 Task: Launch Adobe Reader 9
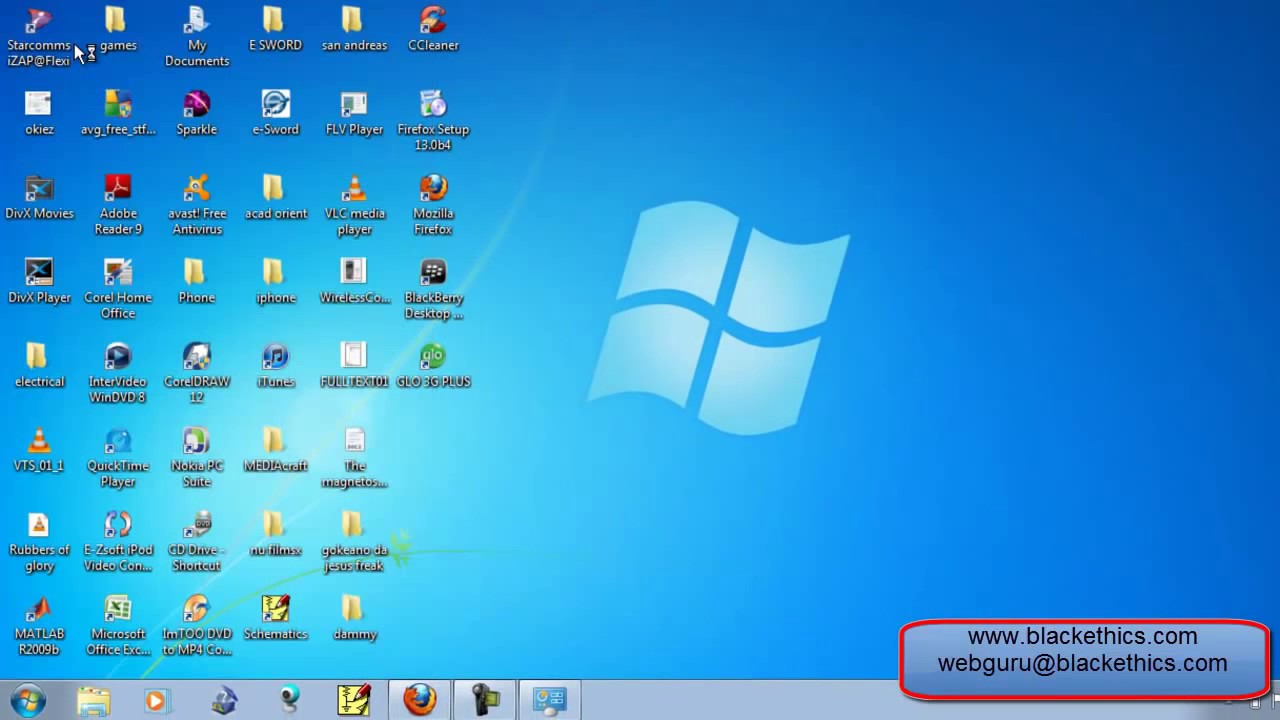[x=118, y=205]
